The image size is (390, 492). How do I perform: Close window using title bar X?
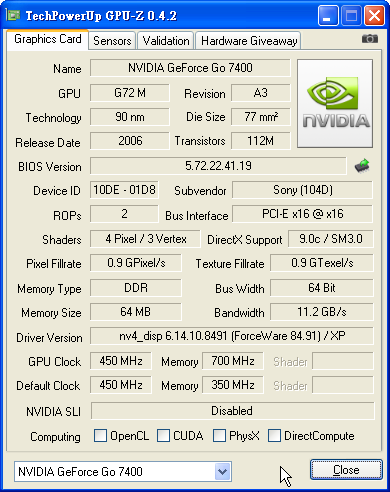(374, 15)
